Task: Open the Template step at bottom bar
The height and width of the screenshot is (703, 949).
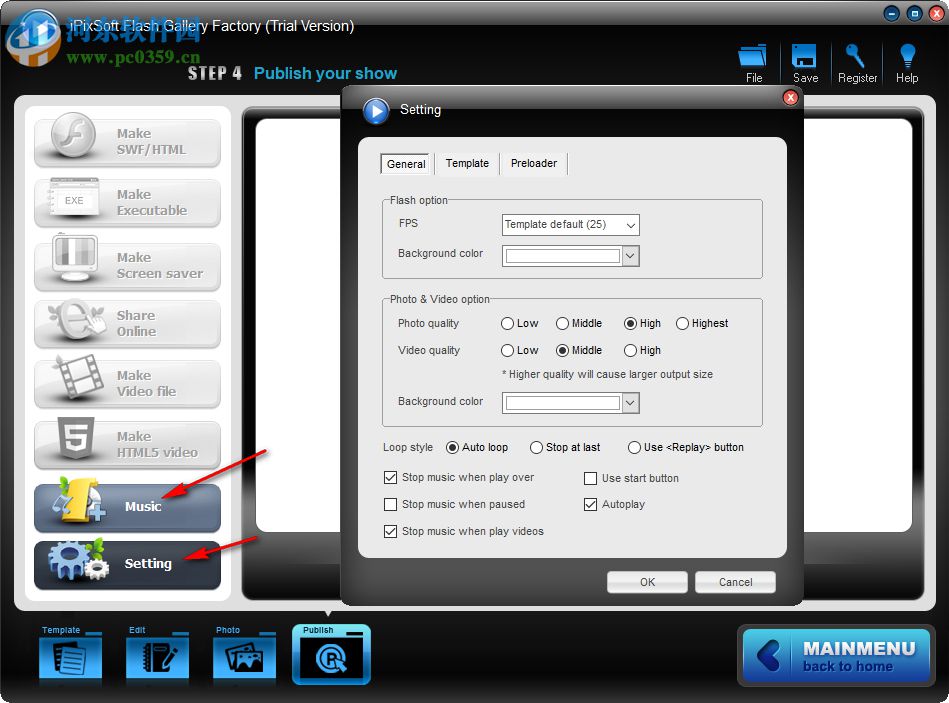Action: (70, 654)
